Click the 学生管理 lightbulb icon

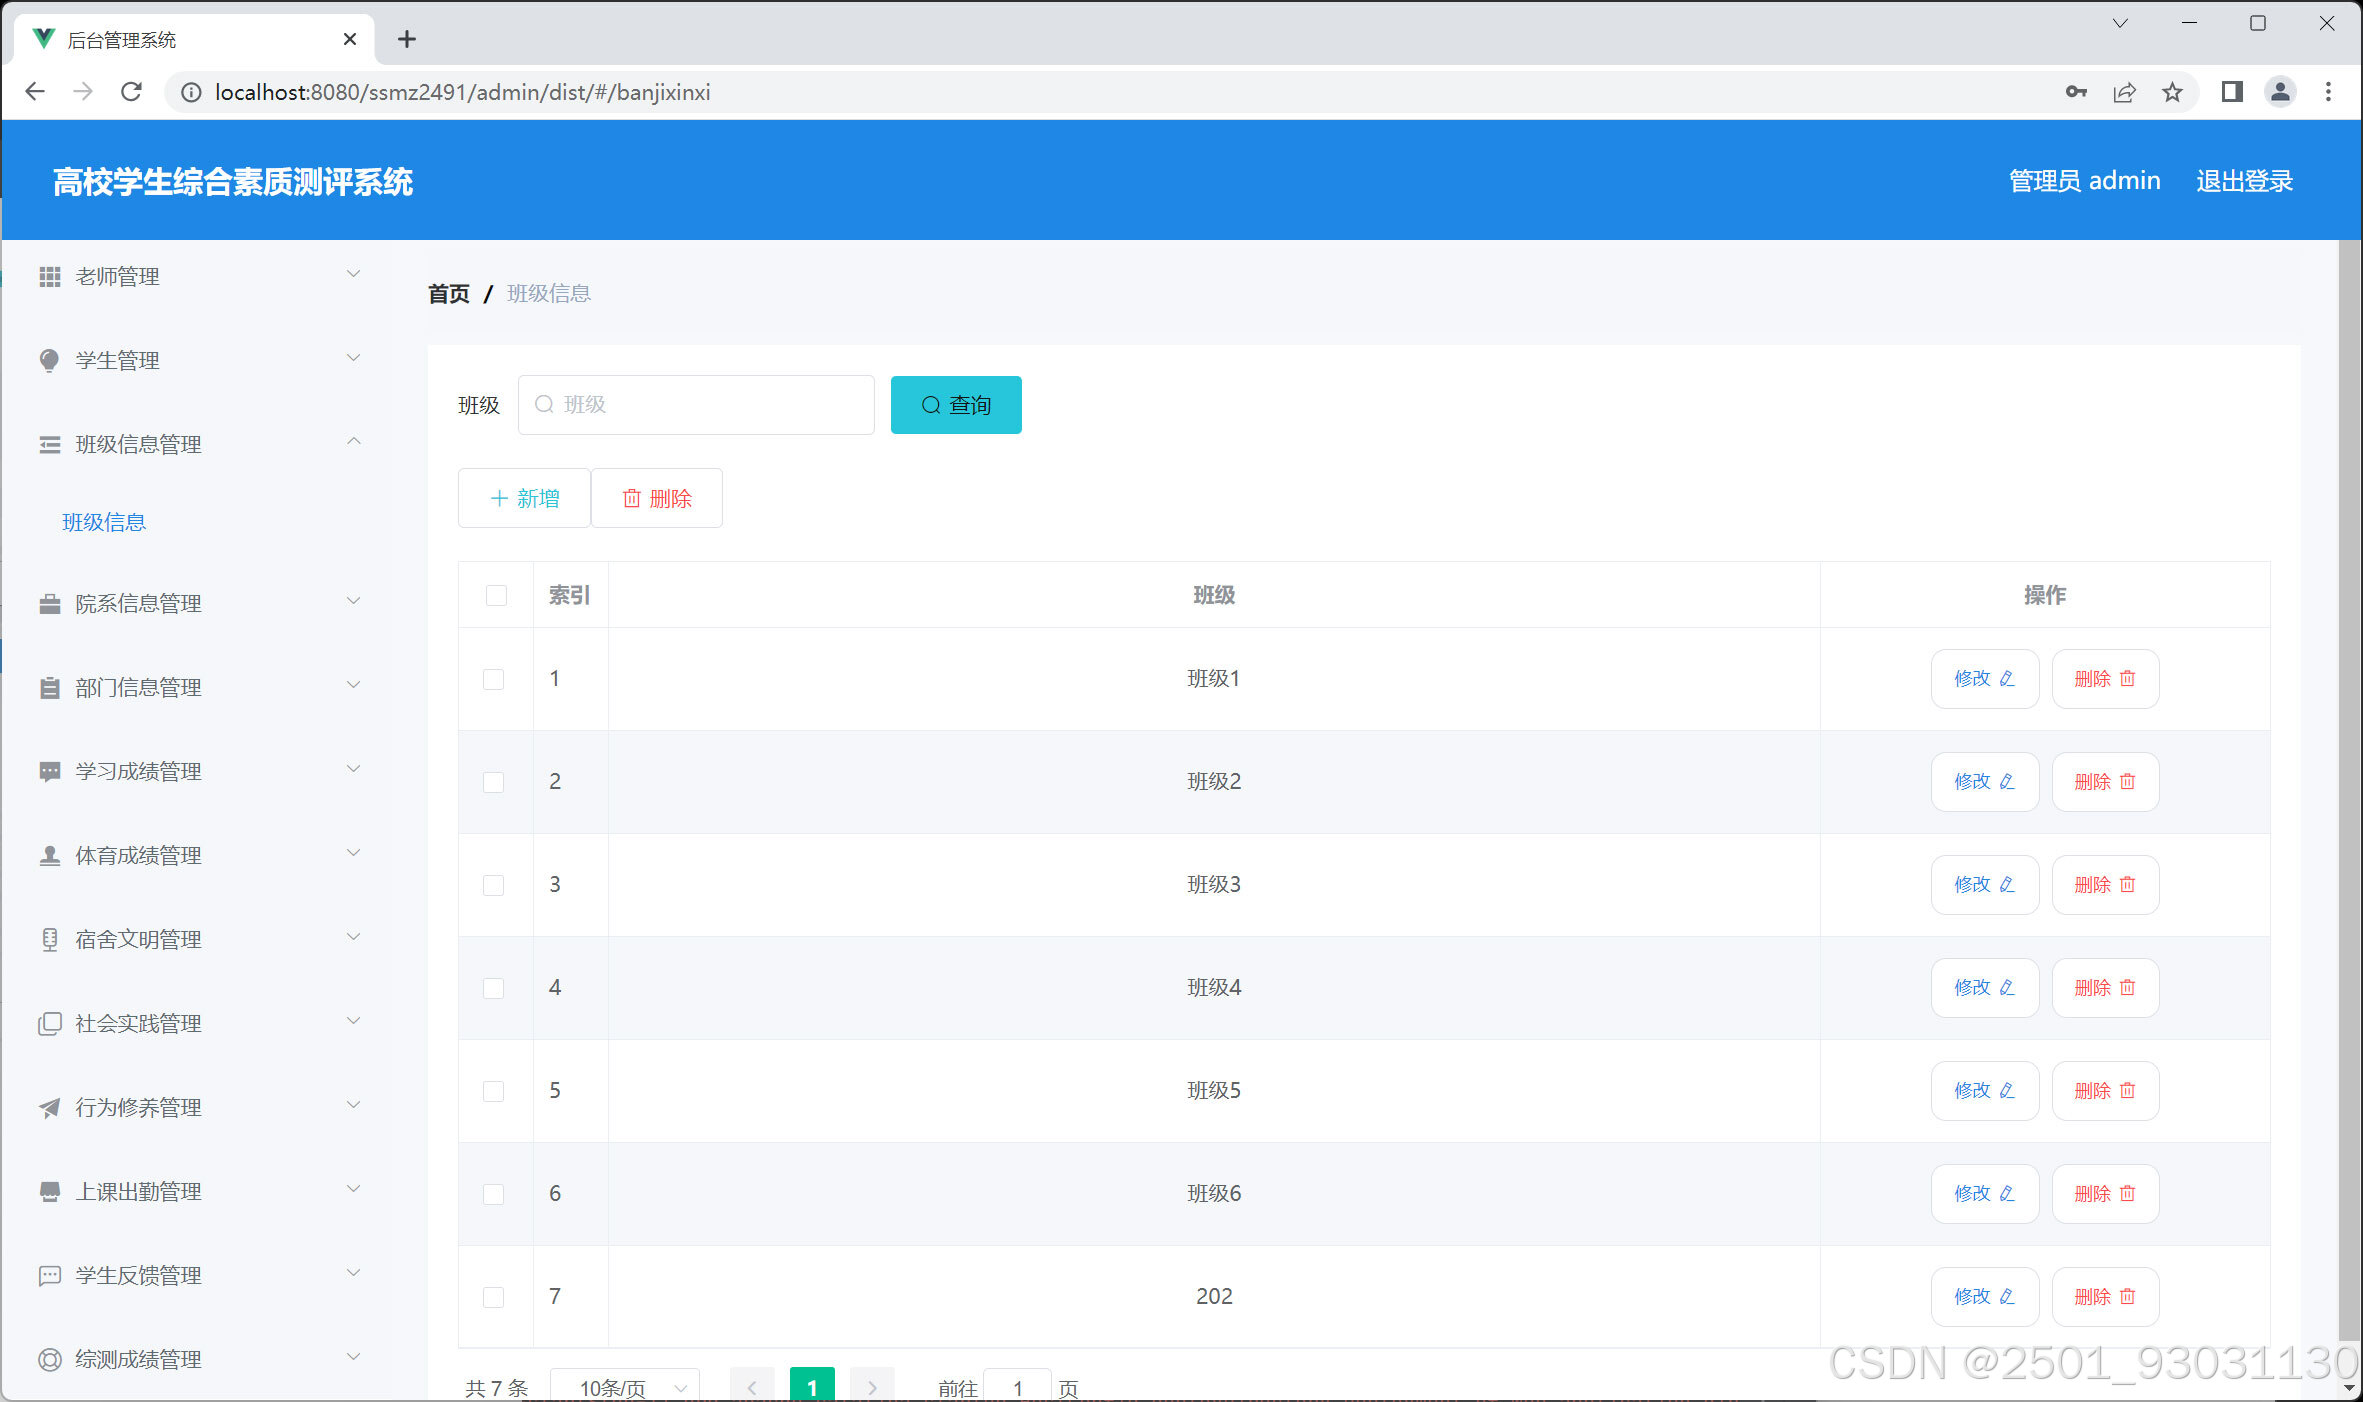pyautogui.click(x=49, y=360)
